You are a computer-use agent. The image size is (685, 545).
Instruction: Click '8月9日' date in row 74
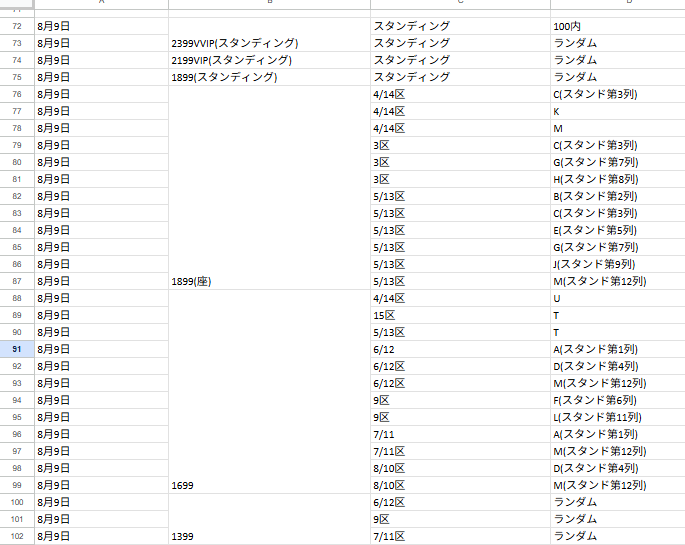(x=101, y=60)
